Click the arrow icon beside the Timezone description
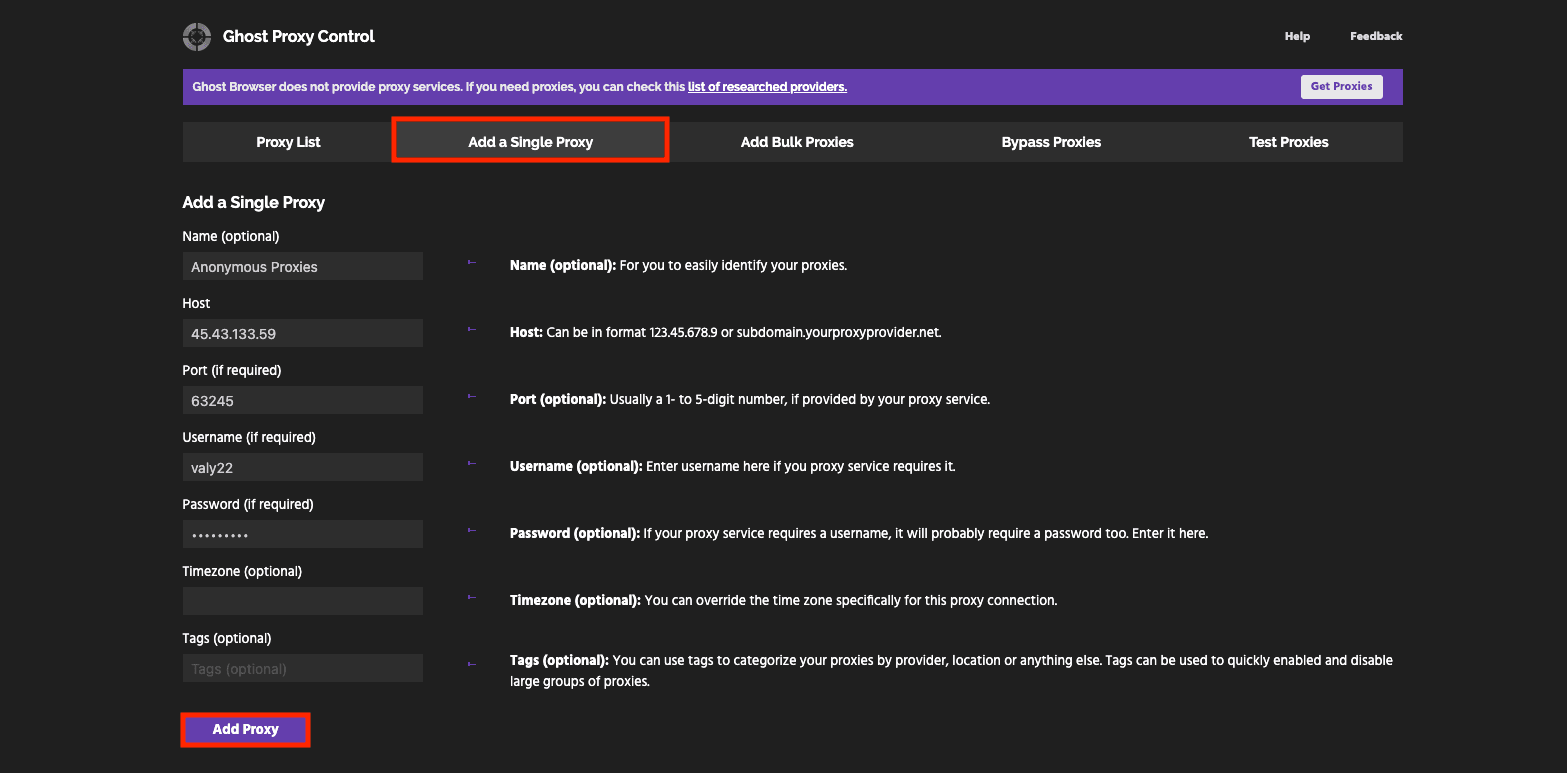Image resolution: width=1567 pixels, height=773 pixels. tap(471, 597)
